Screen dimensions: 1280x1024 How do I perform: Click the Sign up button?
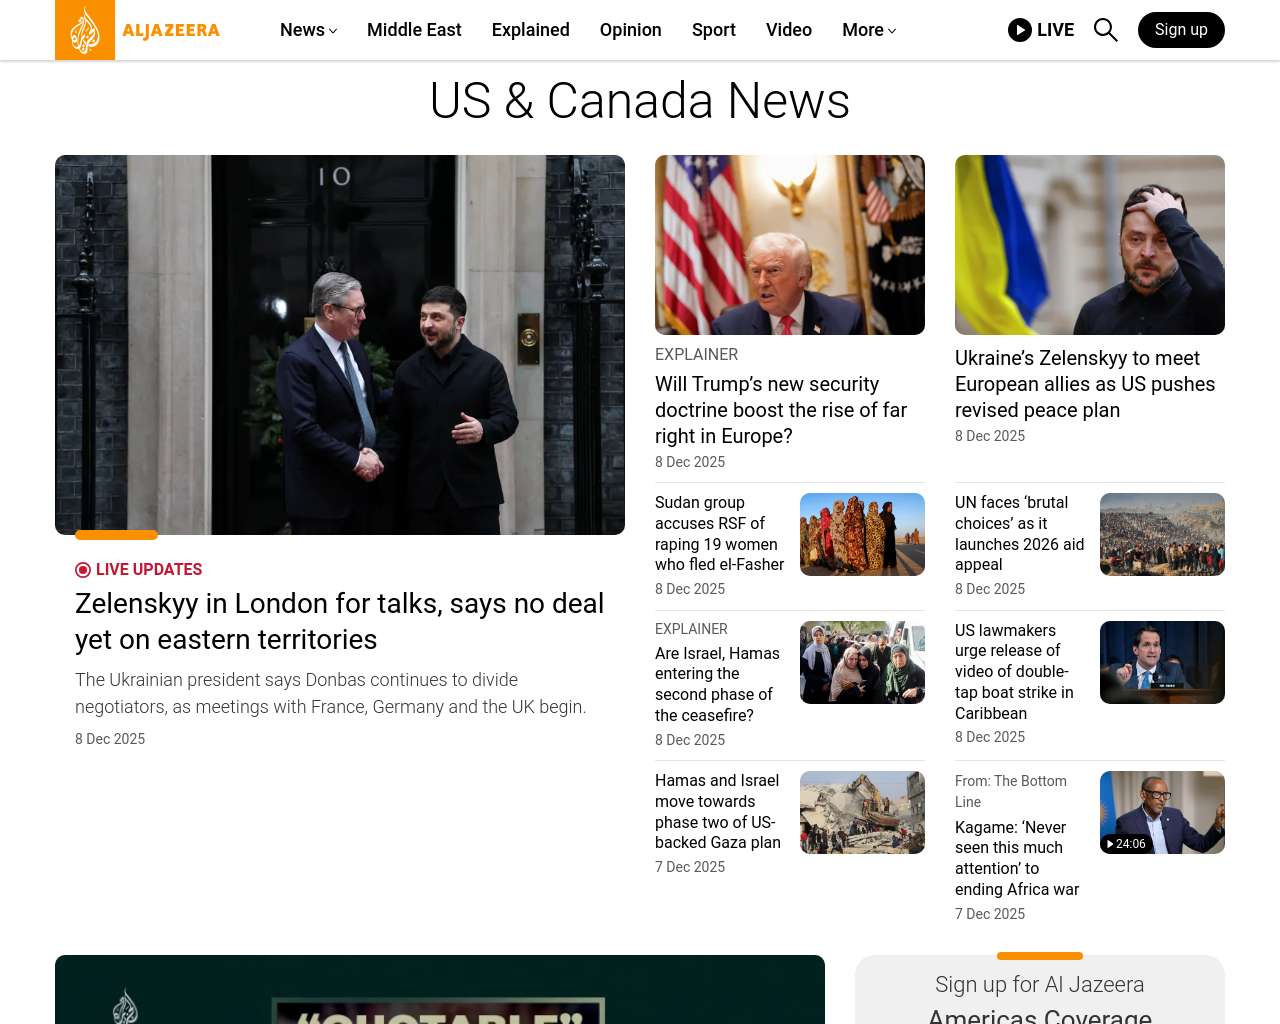point(1181,30)
